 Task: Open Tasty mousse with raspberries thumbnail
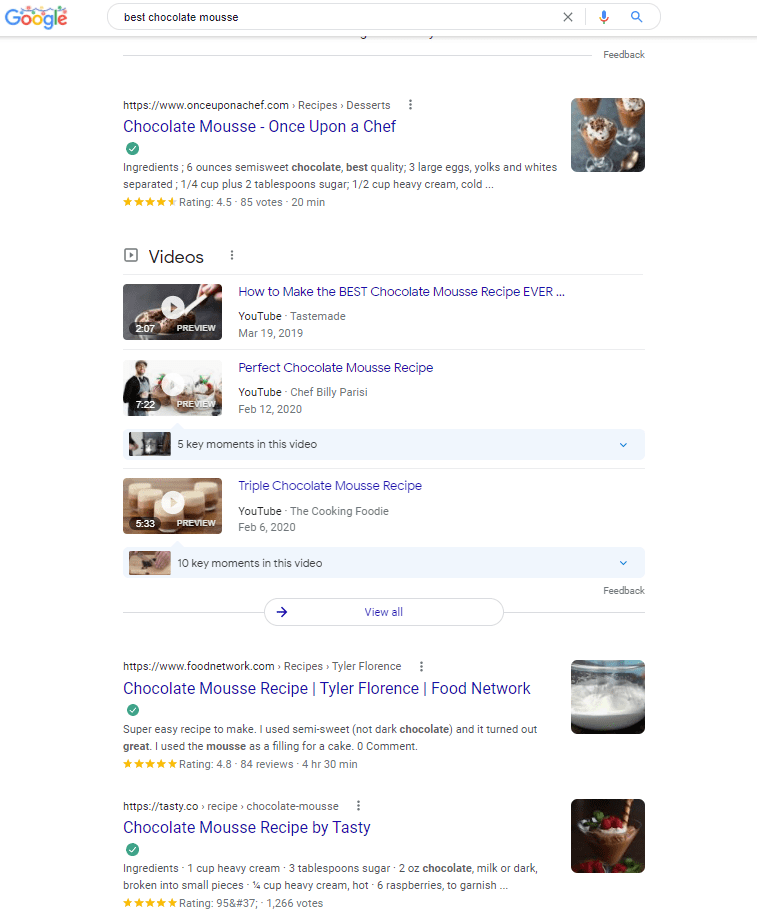click(608, 836)
